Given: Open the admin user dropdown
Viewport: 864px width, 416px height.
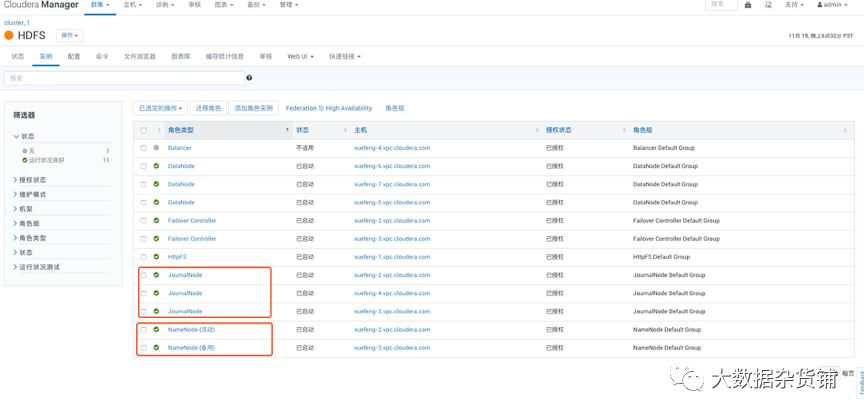Looking at the screenshot, I should (x=836, y=5).
